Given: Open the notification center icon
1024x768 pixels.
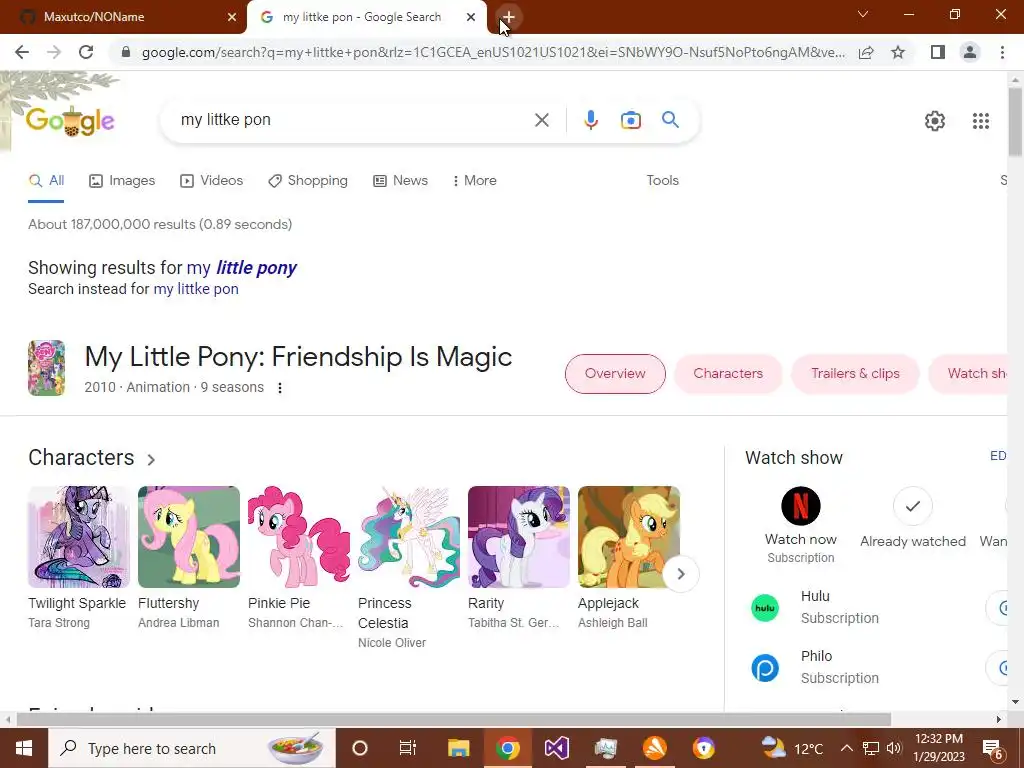Looking at the screenshot, I should click(992, 748).
